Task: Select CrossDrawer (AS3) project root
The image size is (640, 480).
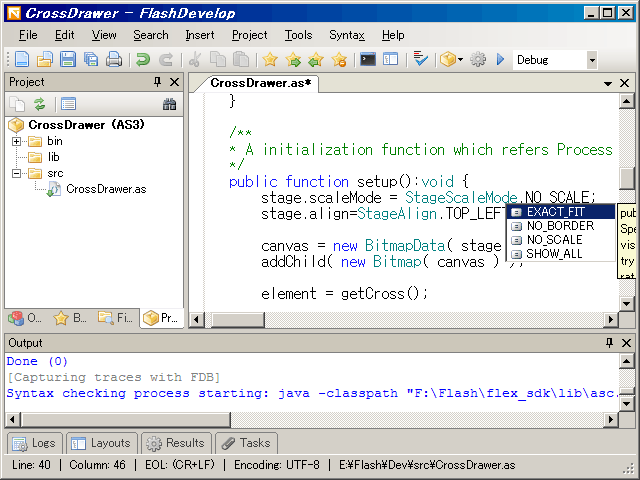Action: coord(86,124)
